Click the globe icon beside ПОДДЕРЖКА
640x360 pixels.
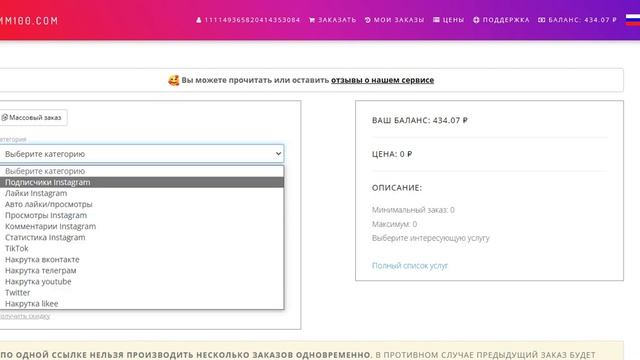tap(476, 20)
